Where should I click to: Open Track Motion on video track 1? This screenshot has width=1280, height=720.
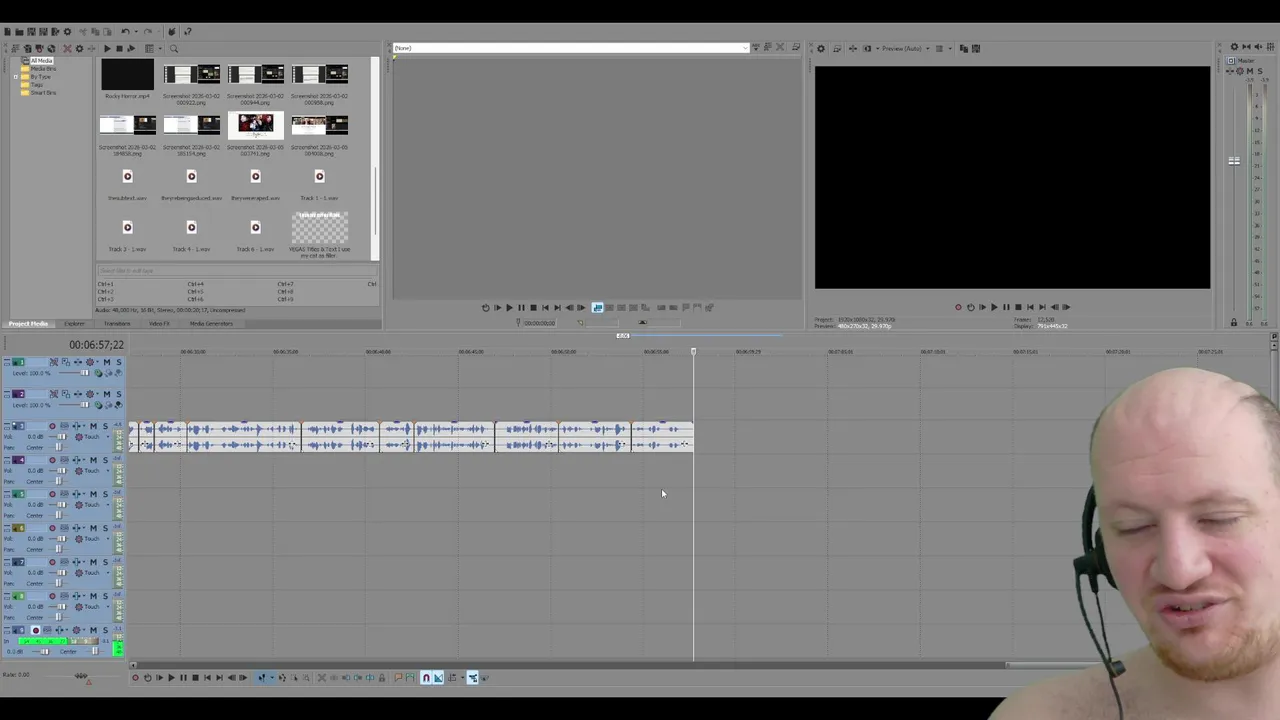coord(66,362)
